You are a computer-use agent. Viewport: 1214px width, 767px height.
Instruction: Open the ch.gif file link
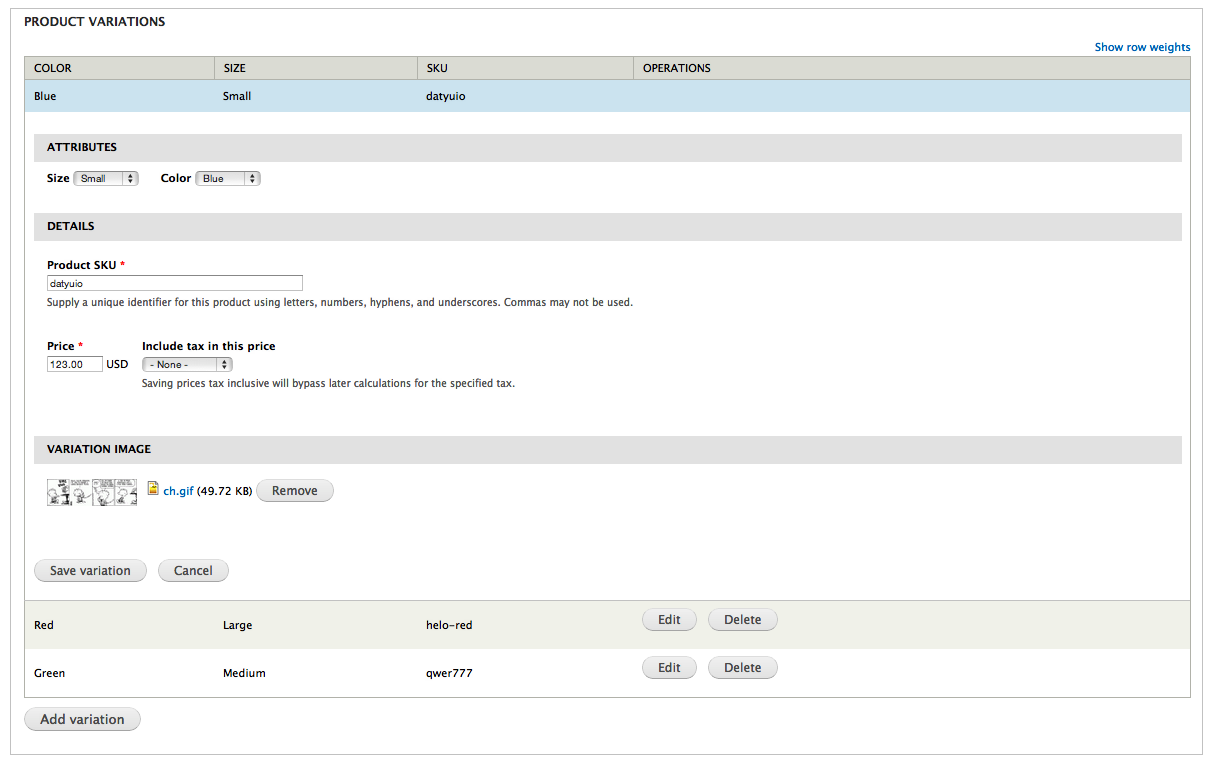pyautogui.click(x=178, y=491)
